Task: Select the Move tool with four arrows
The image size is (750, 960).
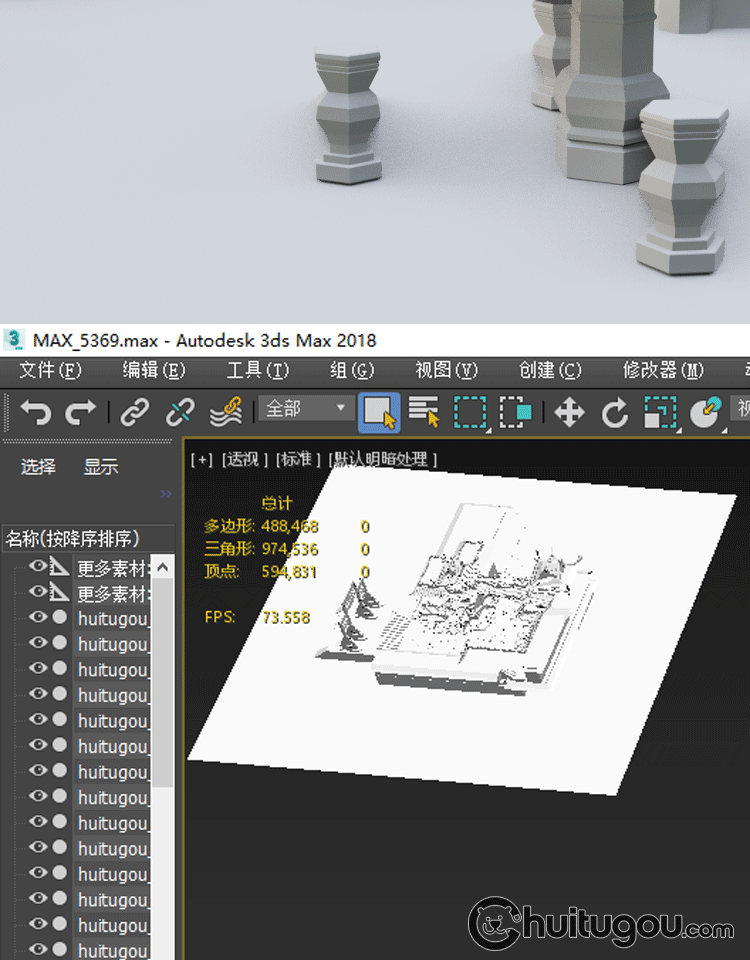Action: click(569, 411)
